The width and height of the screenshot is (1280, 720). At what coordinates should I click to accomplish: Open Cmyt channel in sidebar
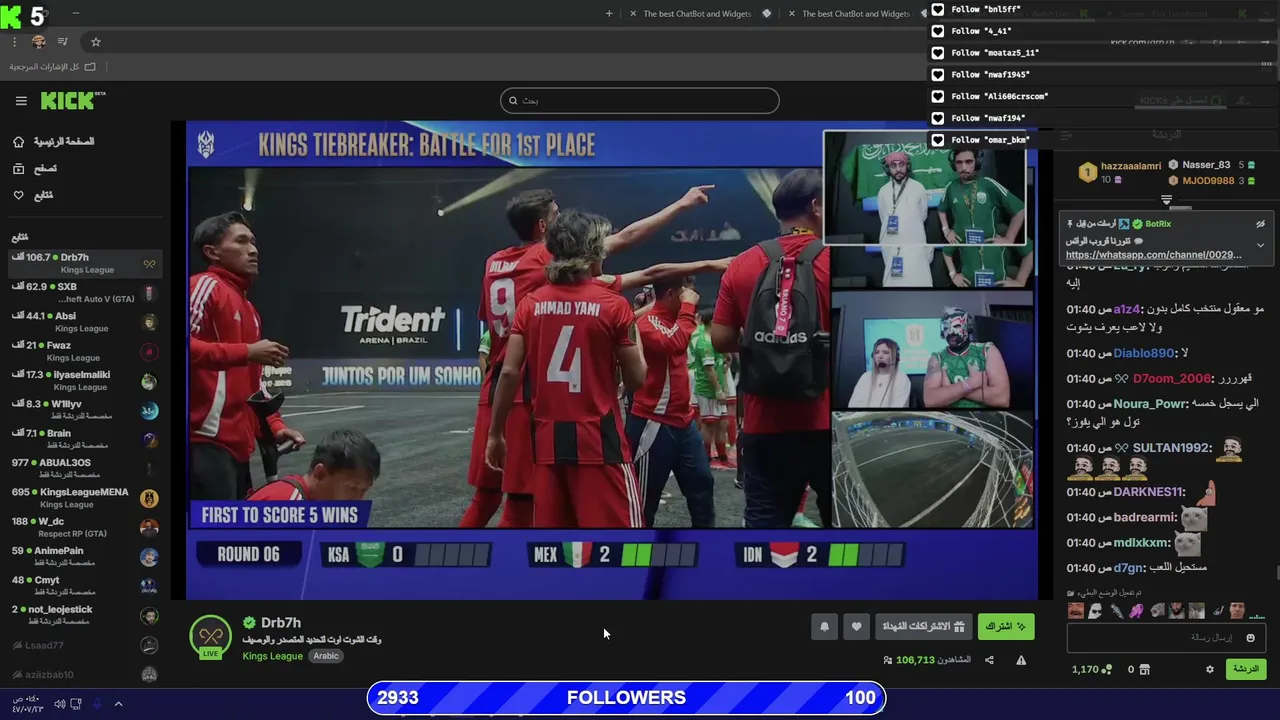(x=84, y=585)
